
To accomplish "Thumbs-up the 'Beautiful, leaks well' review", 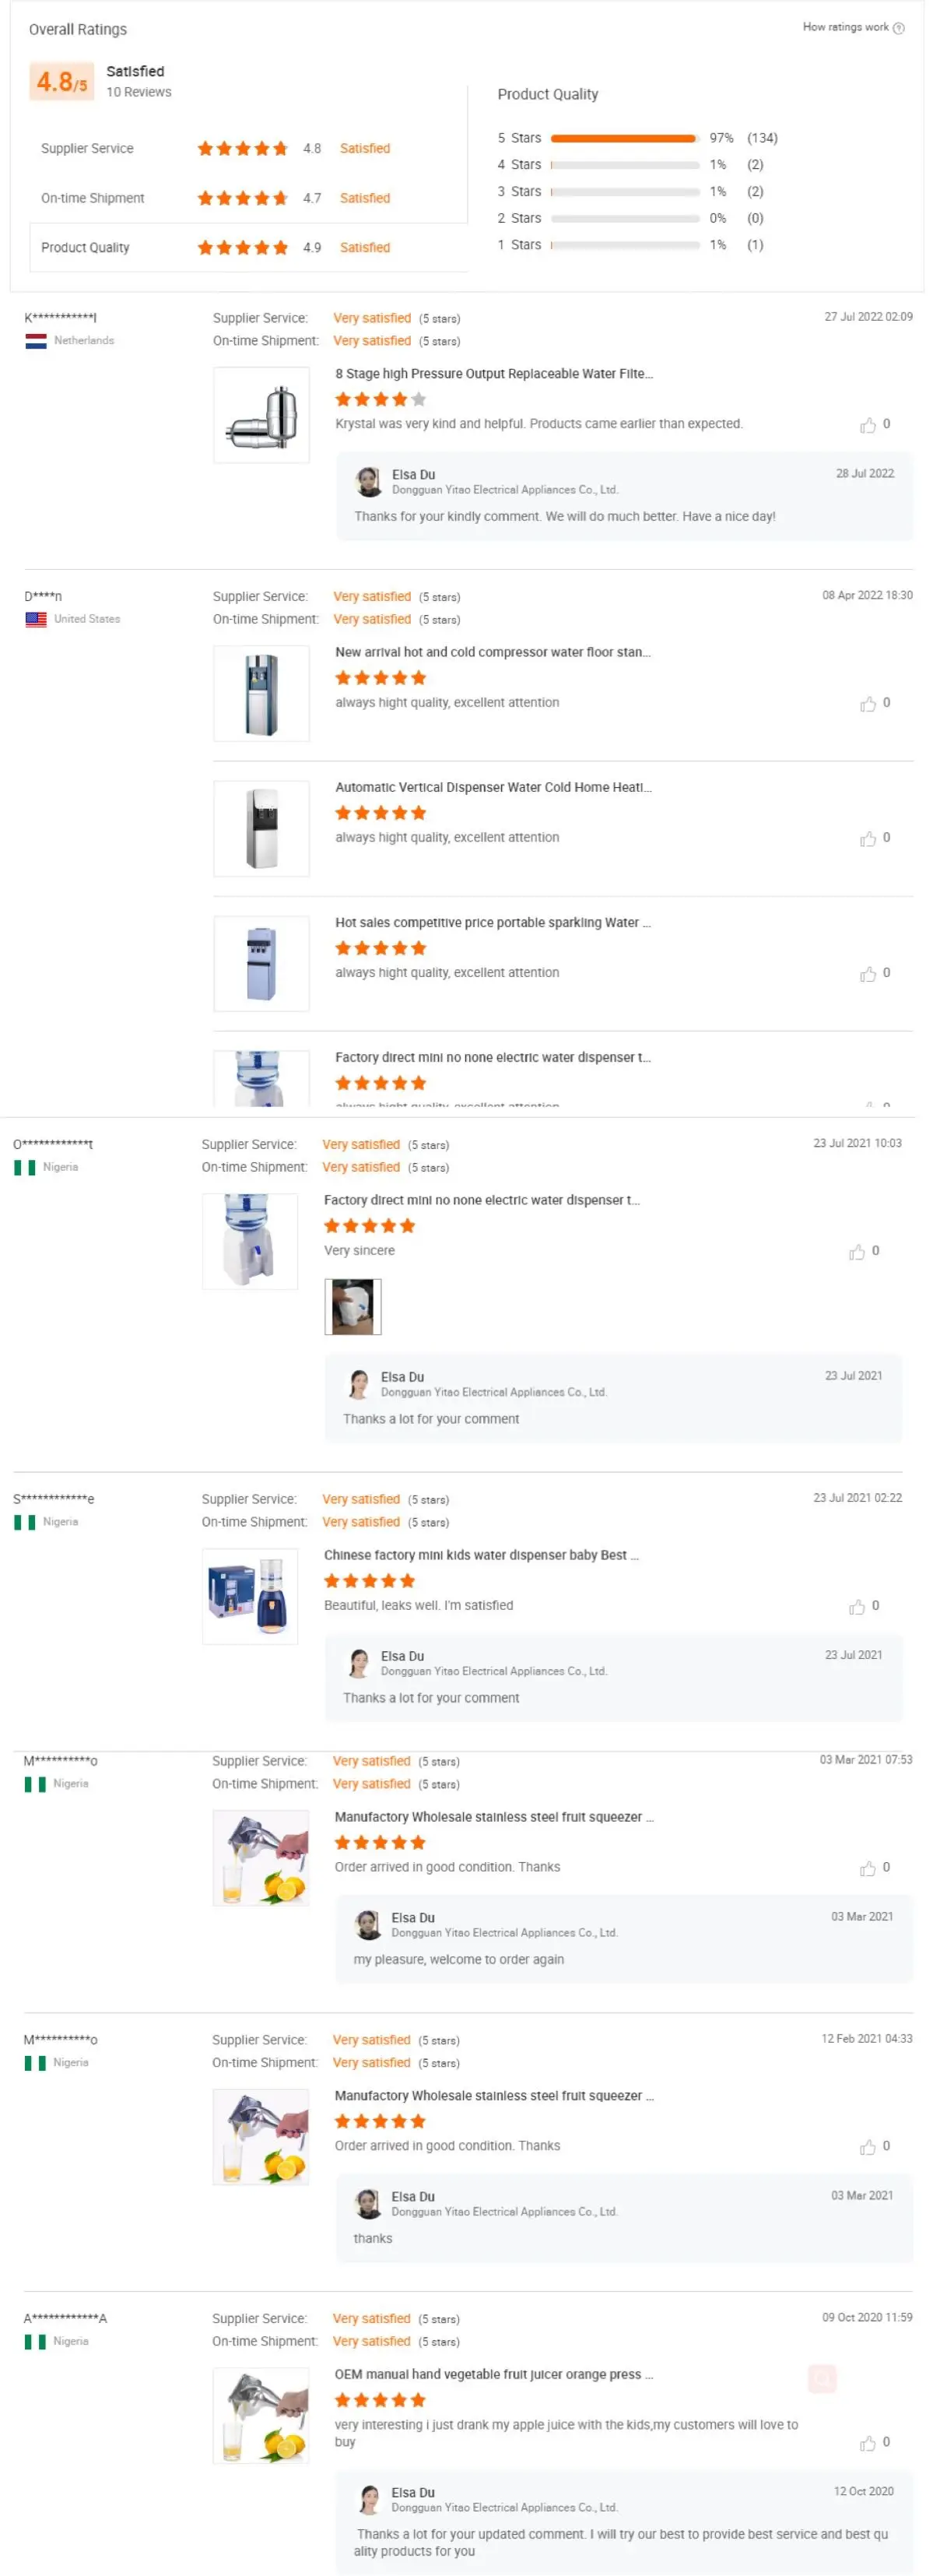I will [856, 1607].
